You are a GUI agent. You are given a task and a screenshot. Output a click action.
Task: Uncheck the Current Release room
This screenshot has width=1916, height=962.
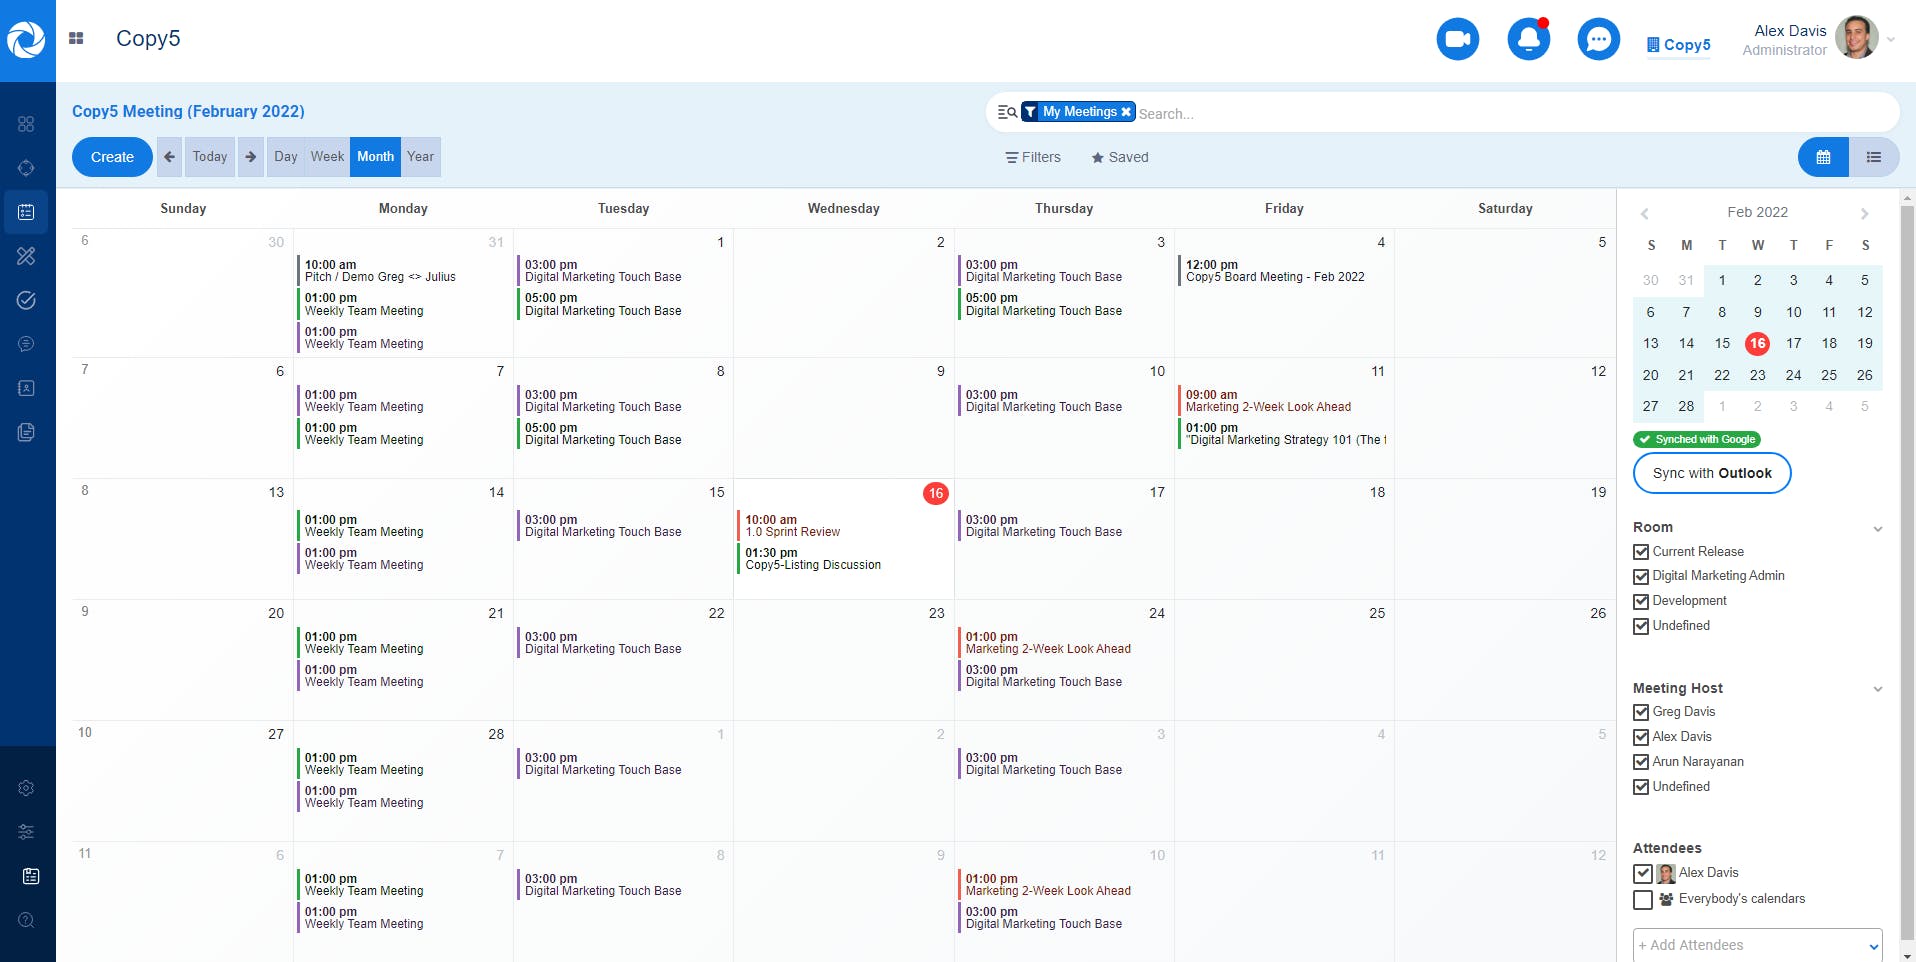1641,552
